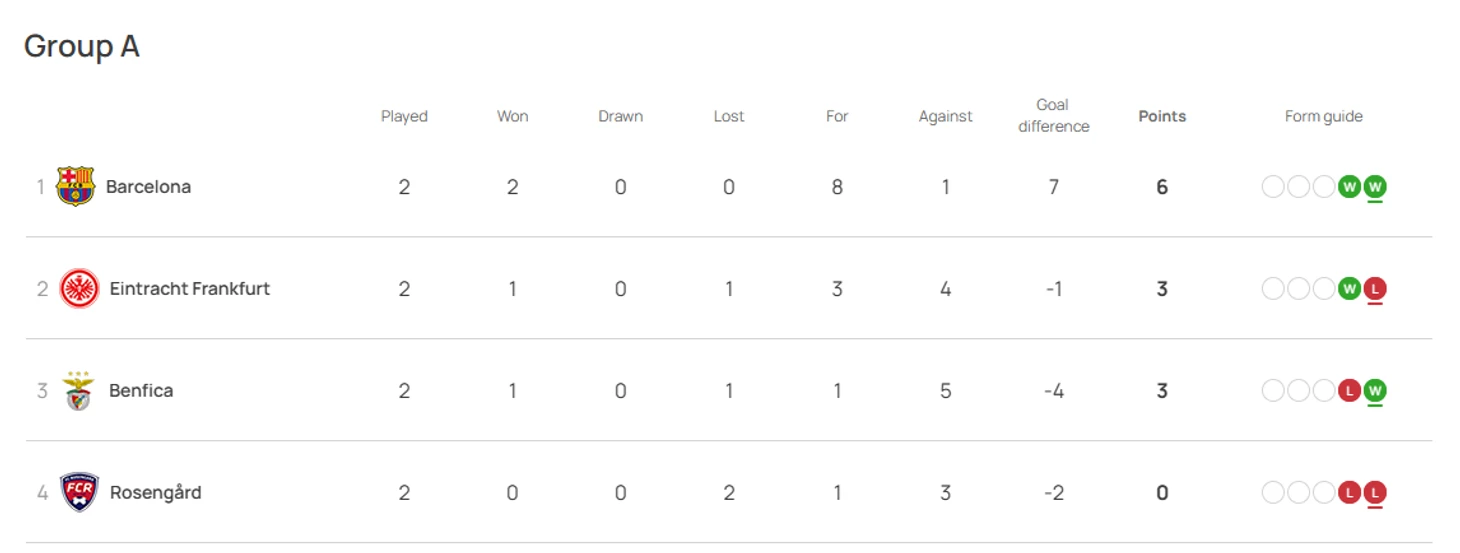This screenshot has height=553, width=1460.
Task: Click the Eintracht Frankfurt club crest
Action: coord(79,289)
